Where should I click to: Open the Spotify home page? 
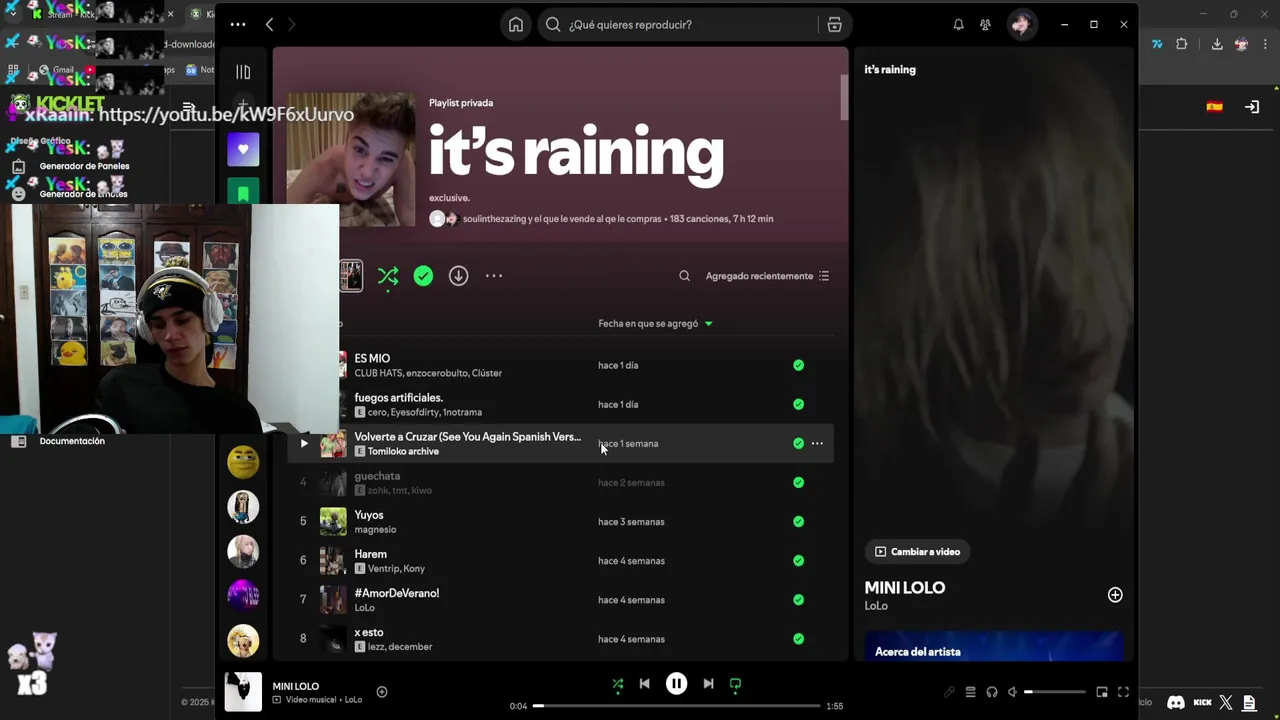point(516,25)
